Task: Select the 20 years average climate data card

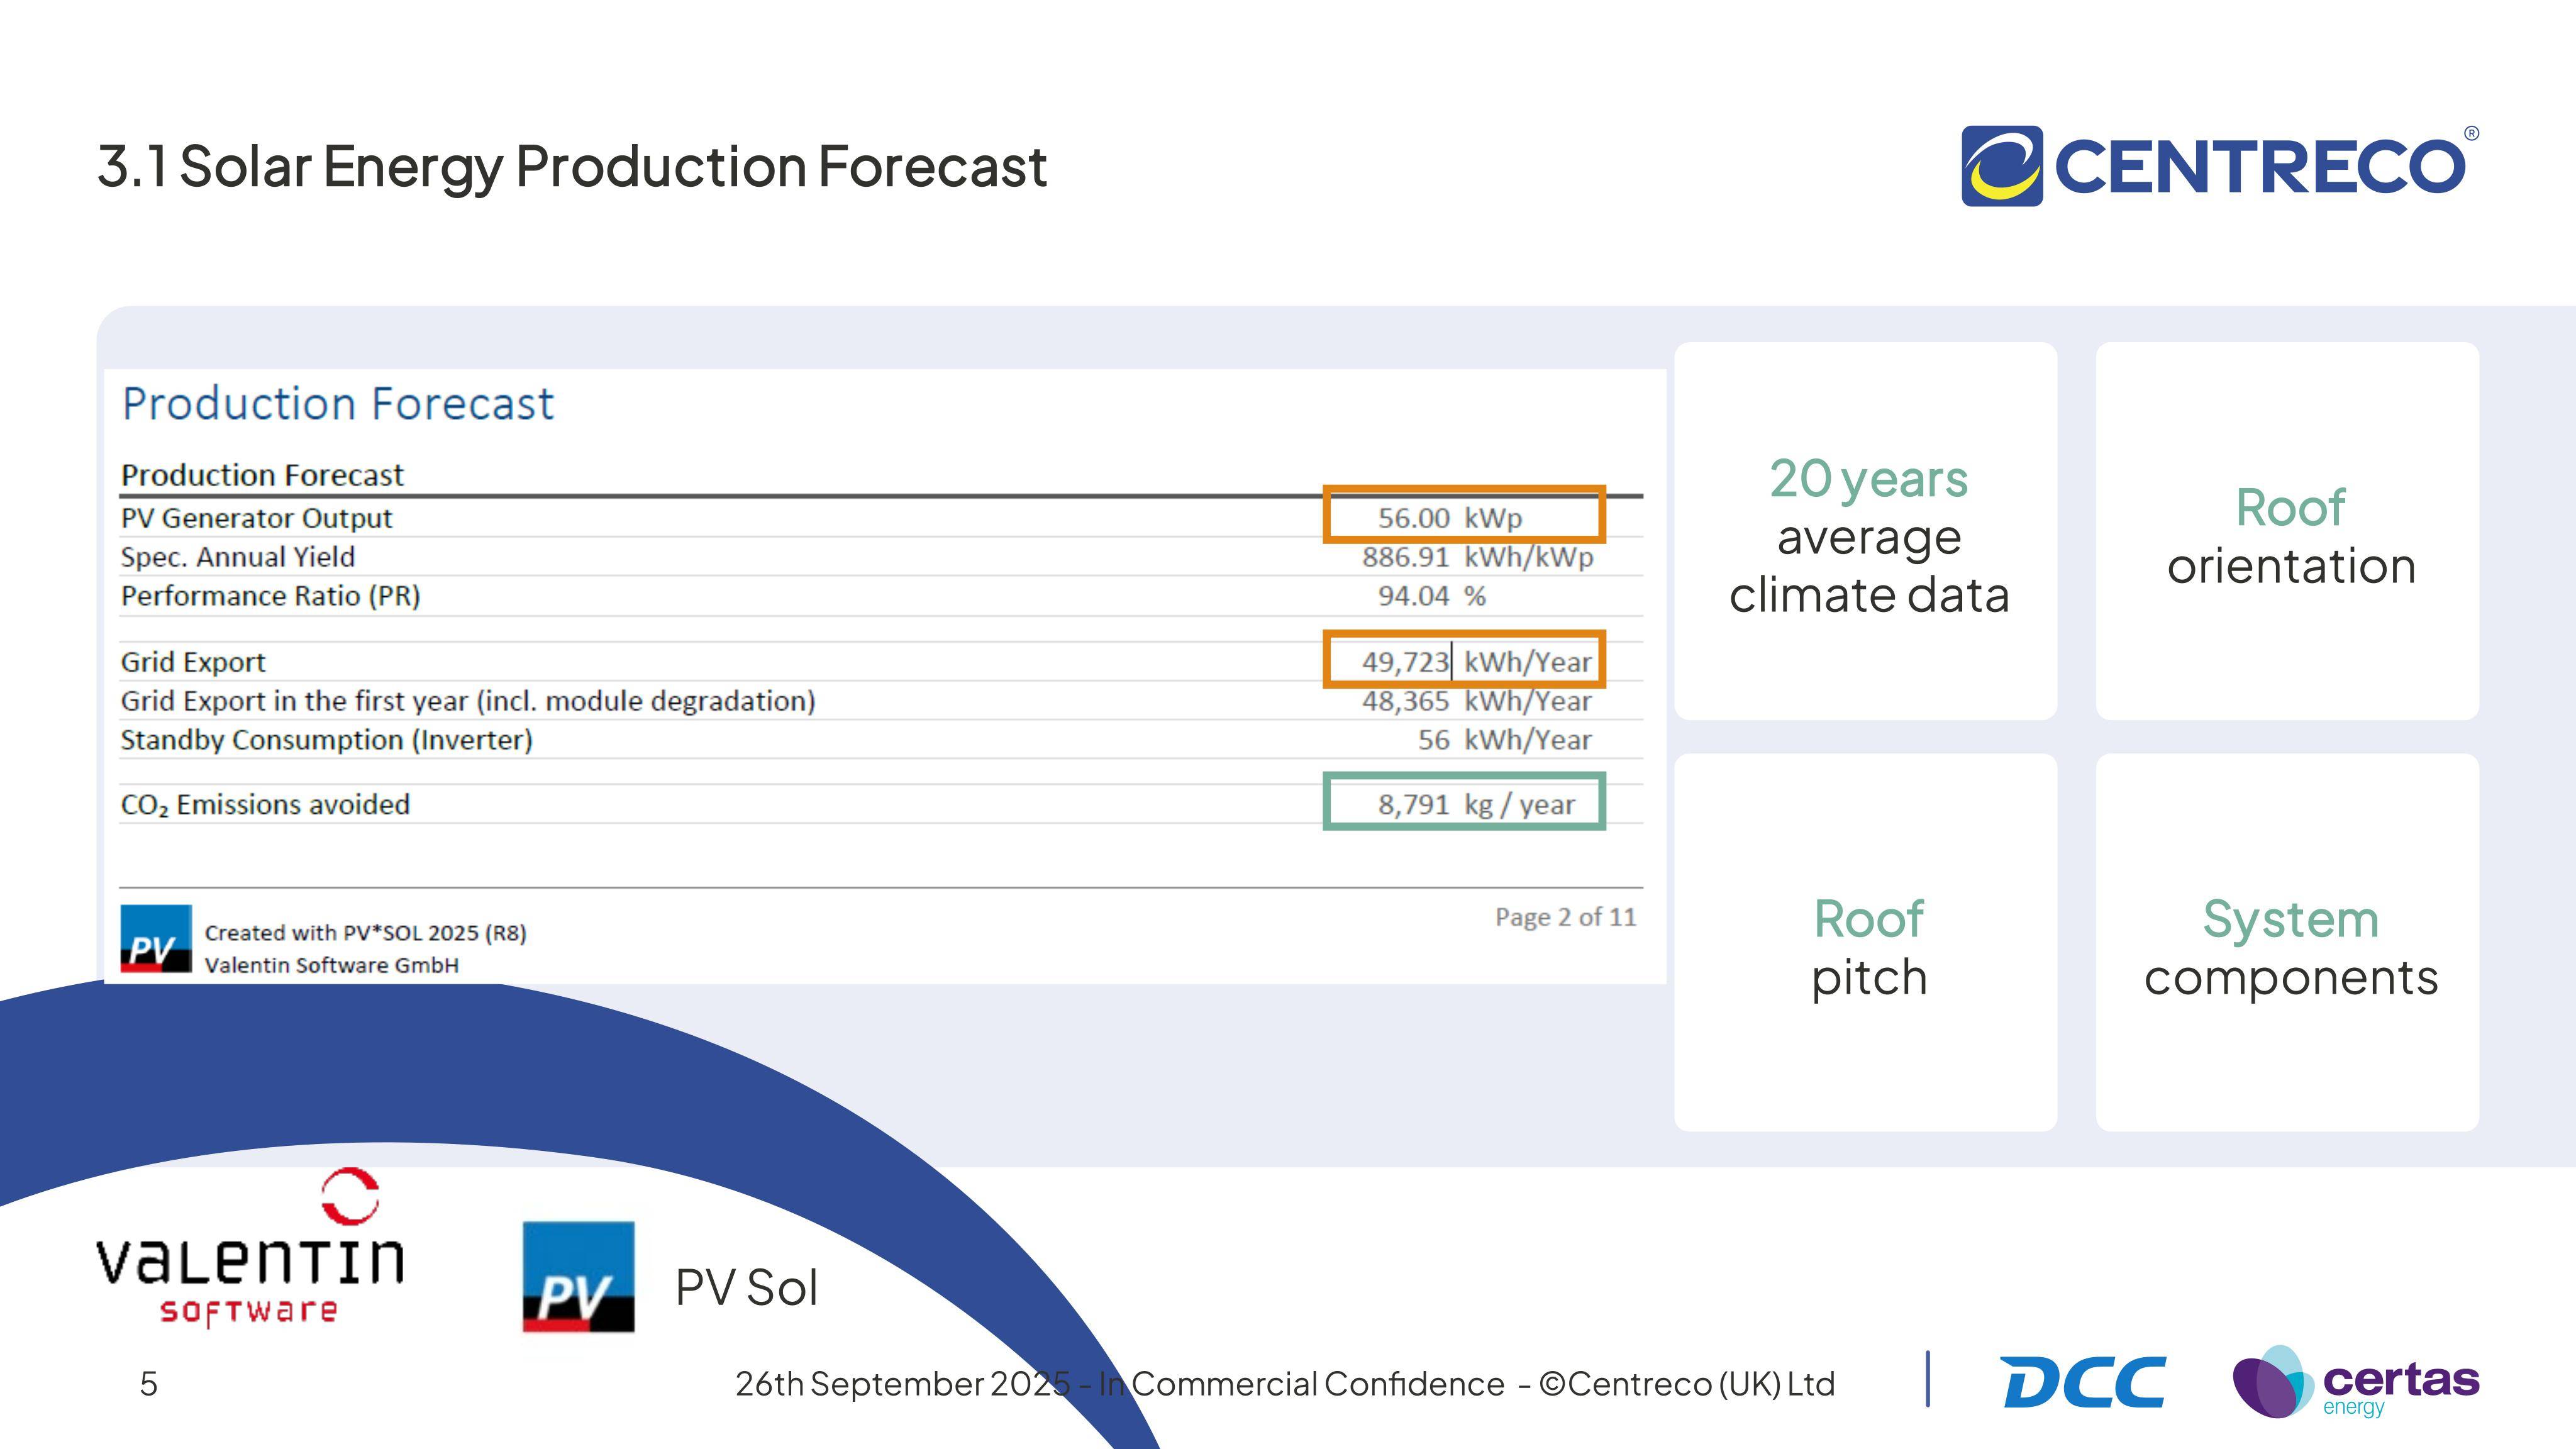Action: point(1866,531)
